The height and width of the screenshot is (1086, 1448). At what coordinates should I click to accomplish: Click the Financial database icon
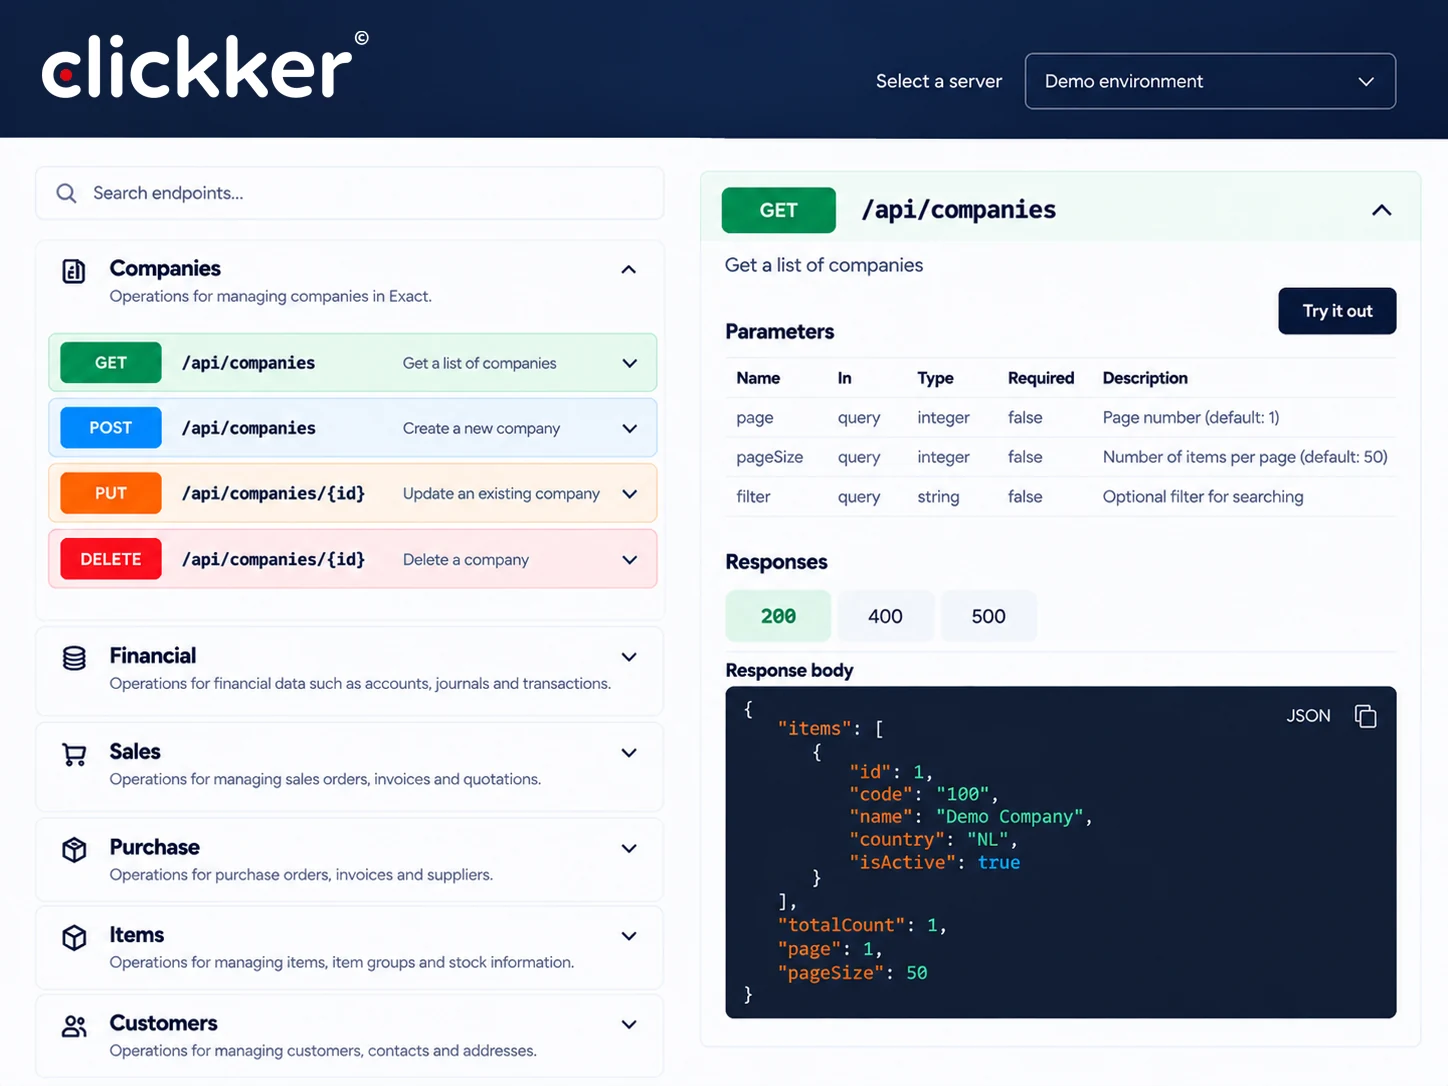(74, 658)
